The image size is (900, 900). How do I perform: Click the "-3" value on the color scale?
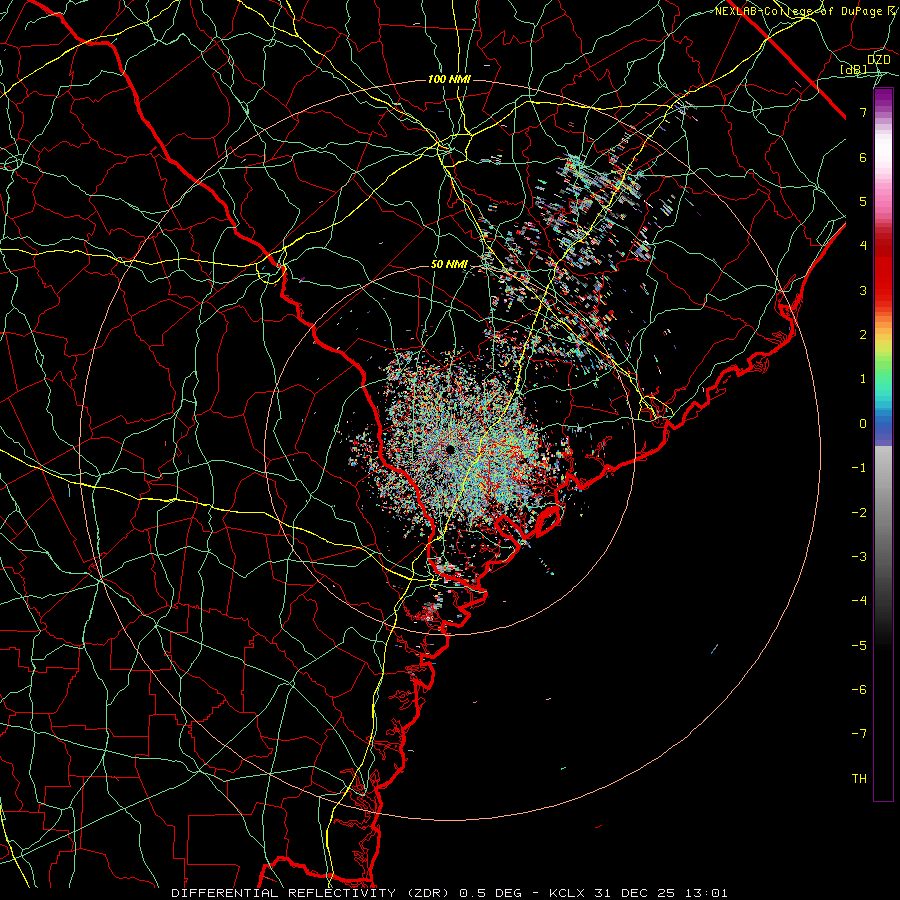pyautogui.click(x=859, y=557)
